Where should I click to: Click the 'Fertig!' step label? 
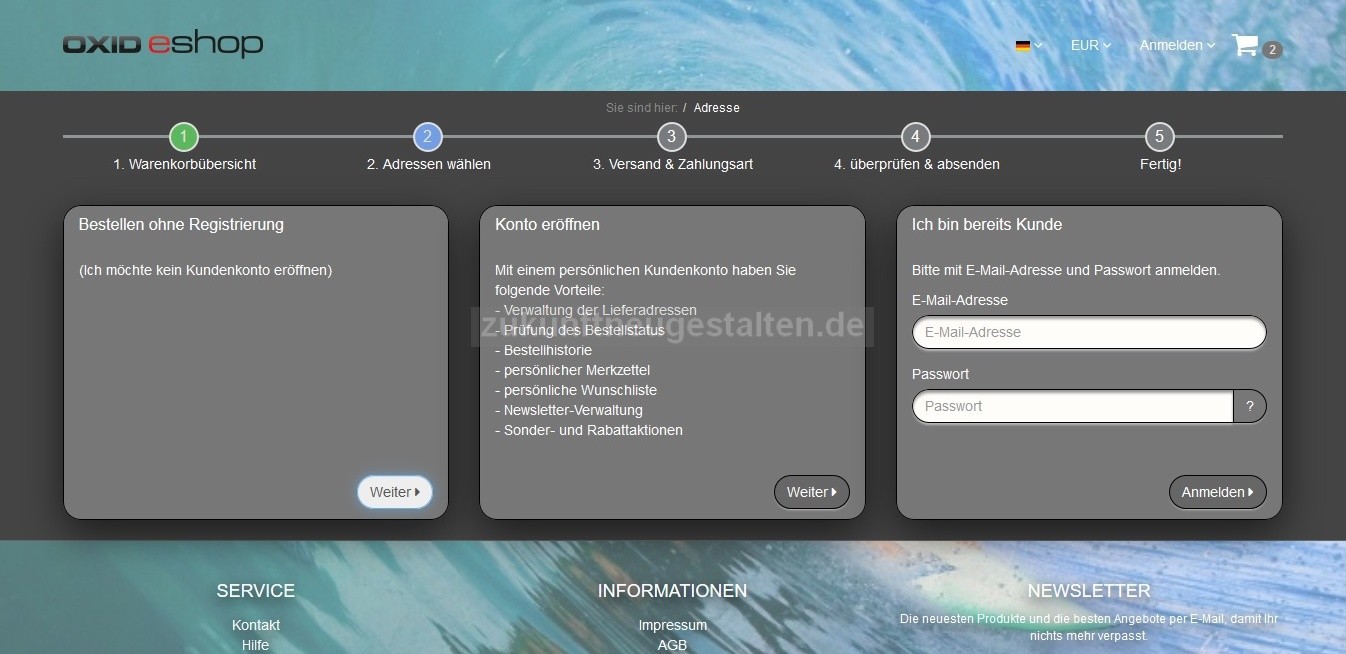click(1160, 164)
